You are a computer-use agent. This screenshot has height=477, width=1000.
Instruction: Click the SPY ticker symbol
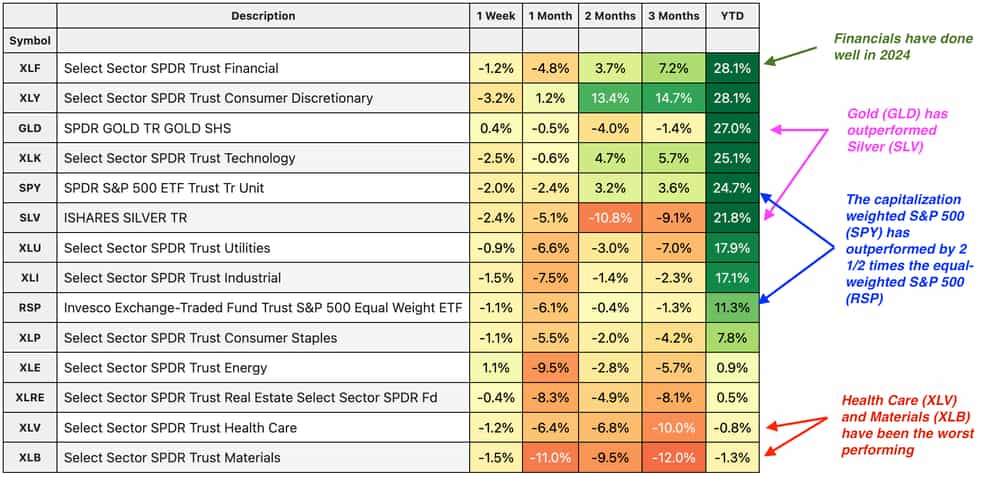coord(29,188)
